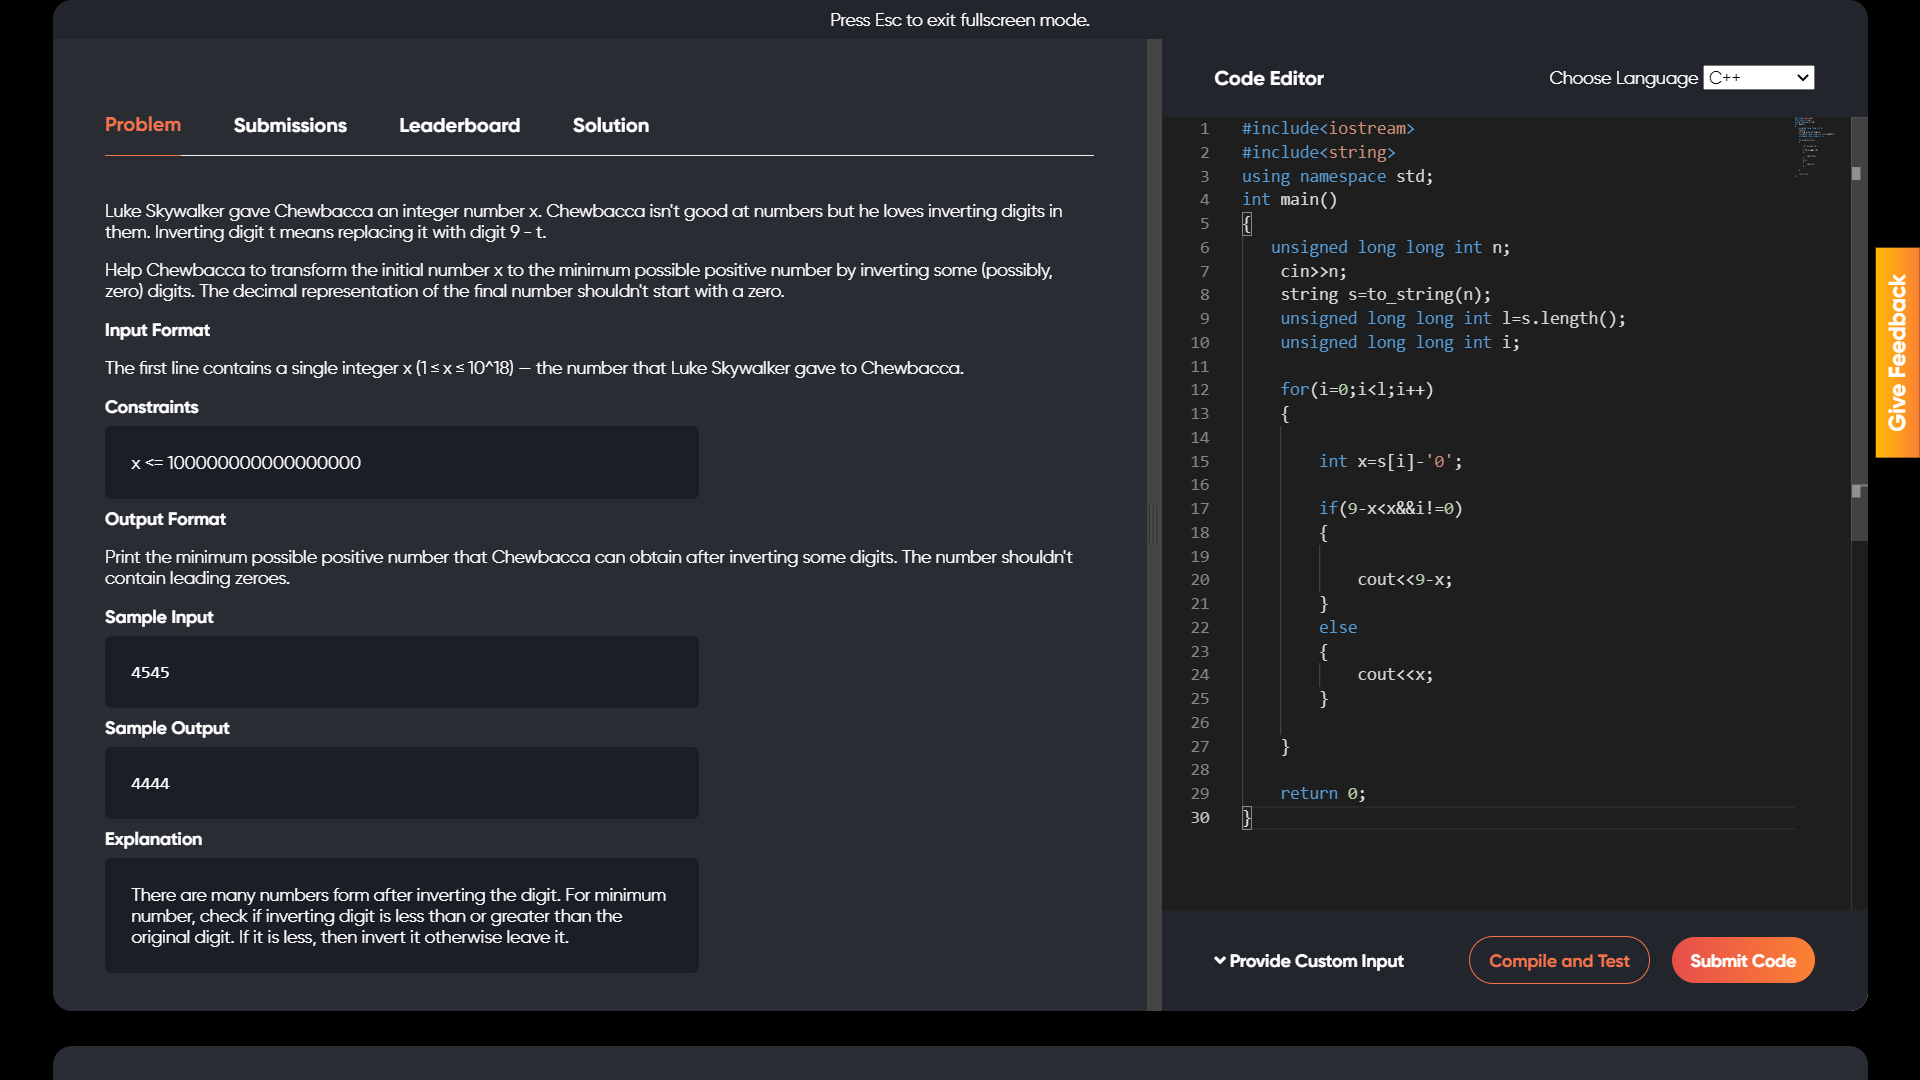The image size is (1920, 1080).
Task: Click the divider between problem and editor
Action: [x=1154, y=524]
